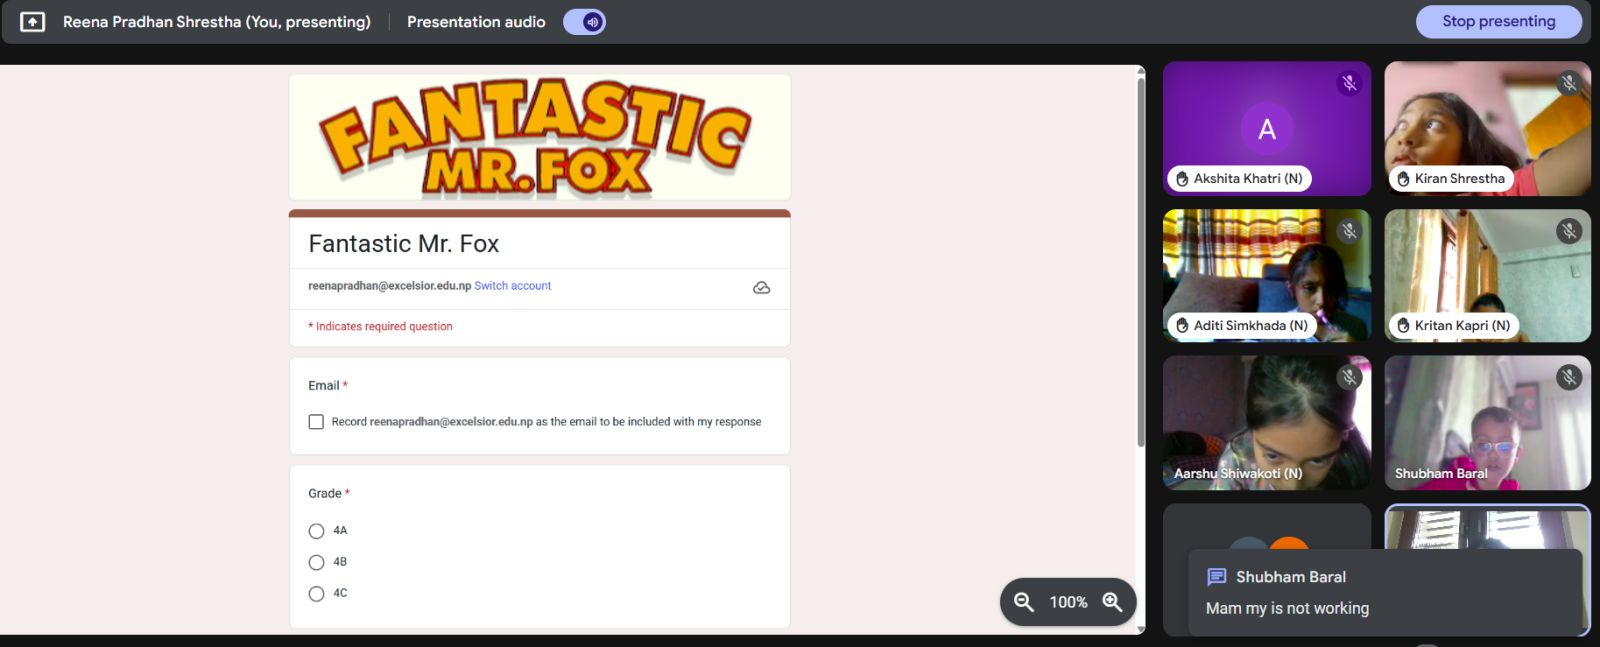The height and width of the screenshot is (647, 1600).
Task: Click Aditi Simkhada's muted microphone icon
Action: click(x=1349, y=231)
